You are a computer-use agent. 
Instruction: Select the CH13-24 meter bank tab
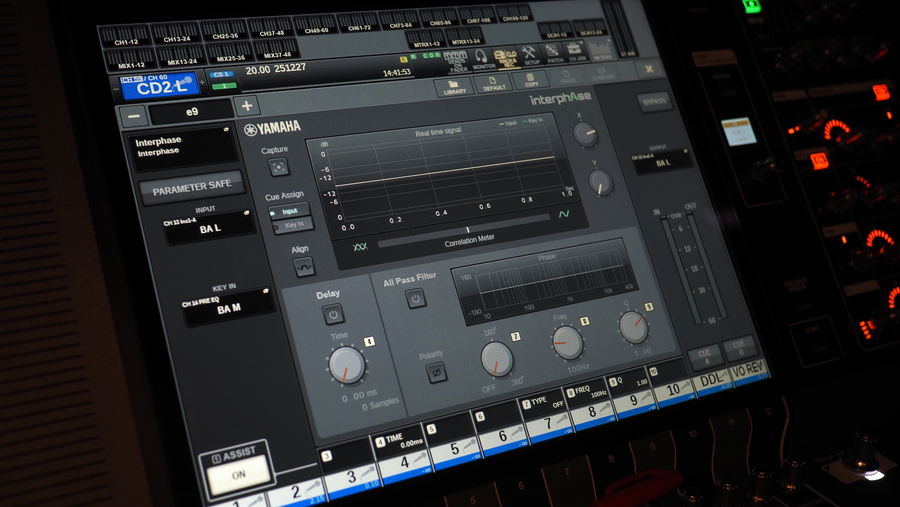[179, 36]
